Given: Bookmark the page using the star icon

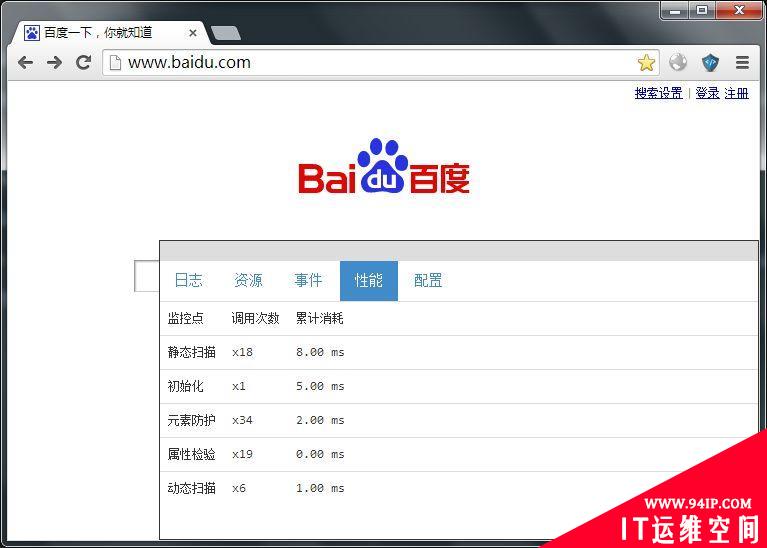Looking at the screenshot, I should click(x=646, y=63).
